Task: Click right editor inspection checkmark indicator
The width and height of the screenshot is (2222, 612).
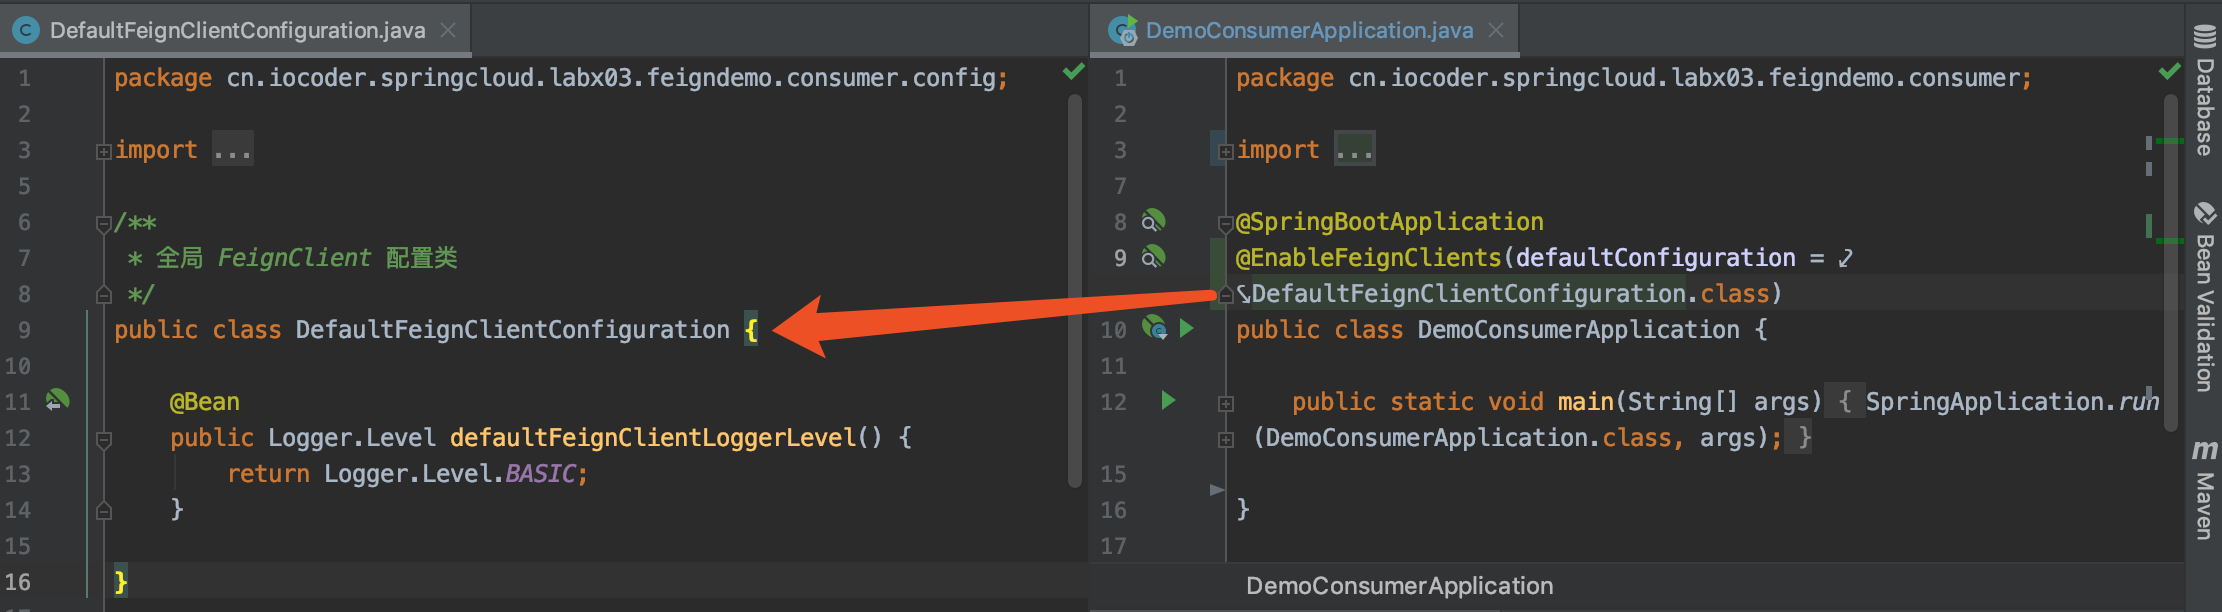Action: point(2168,72)
